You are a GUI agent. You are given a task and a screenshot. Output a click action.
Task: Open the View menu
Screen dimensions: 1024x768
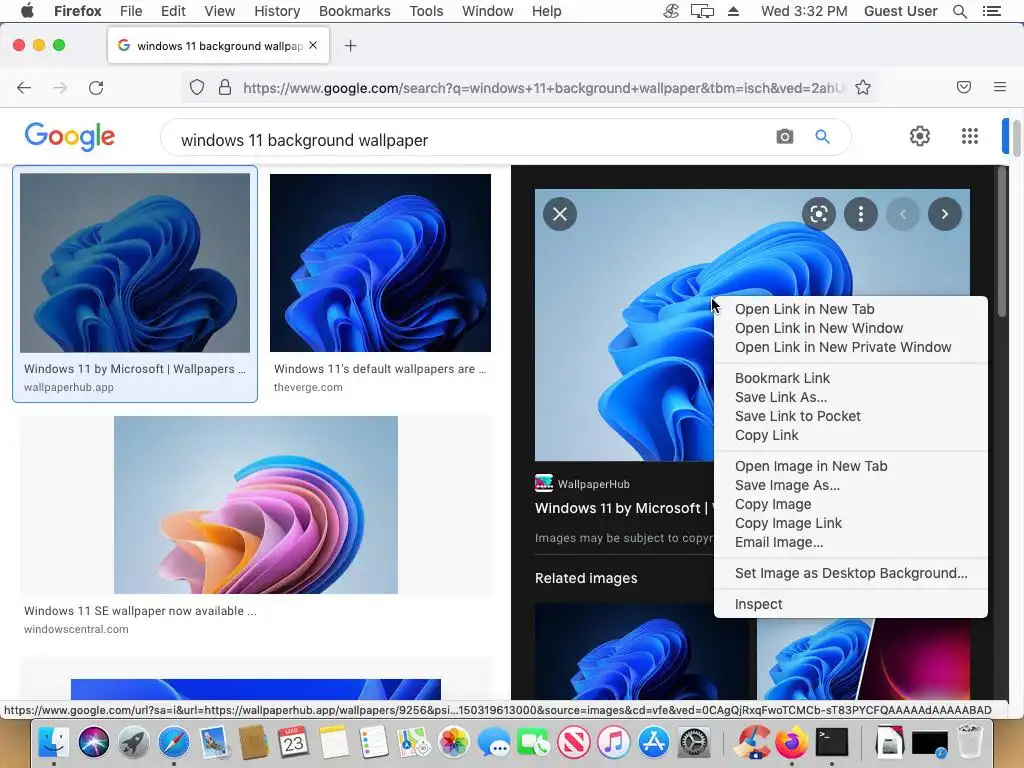pos(219,11)
